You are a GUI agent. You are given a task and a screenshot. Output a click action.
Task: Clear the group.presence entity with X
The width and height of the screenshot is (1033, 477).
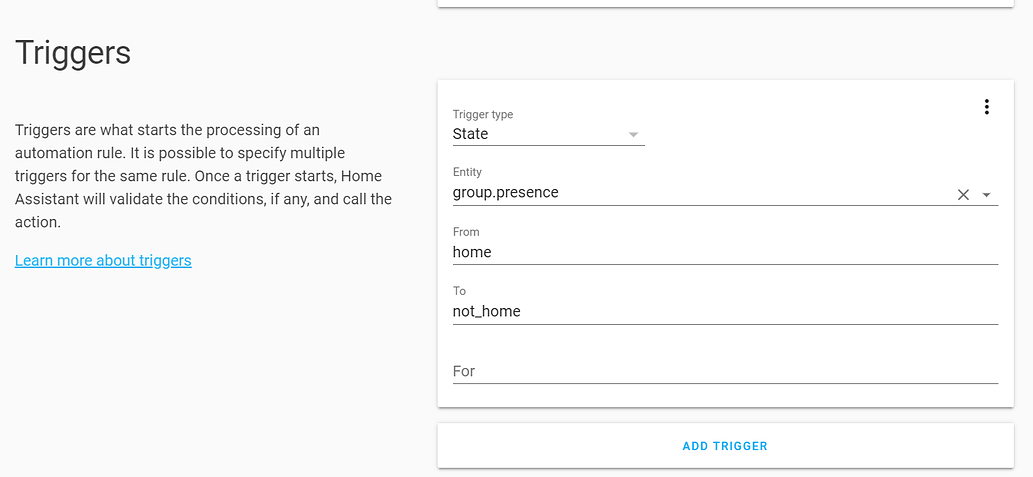pos(963,194)
